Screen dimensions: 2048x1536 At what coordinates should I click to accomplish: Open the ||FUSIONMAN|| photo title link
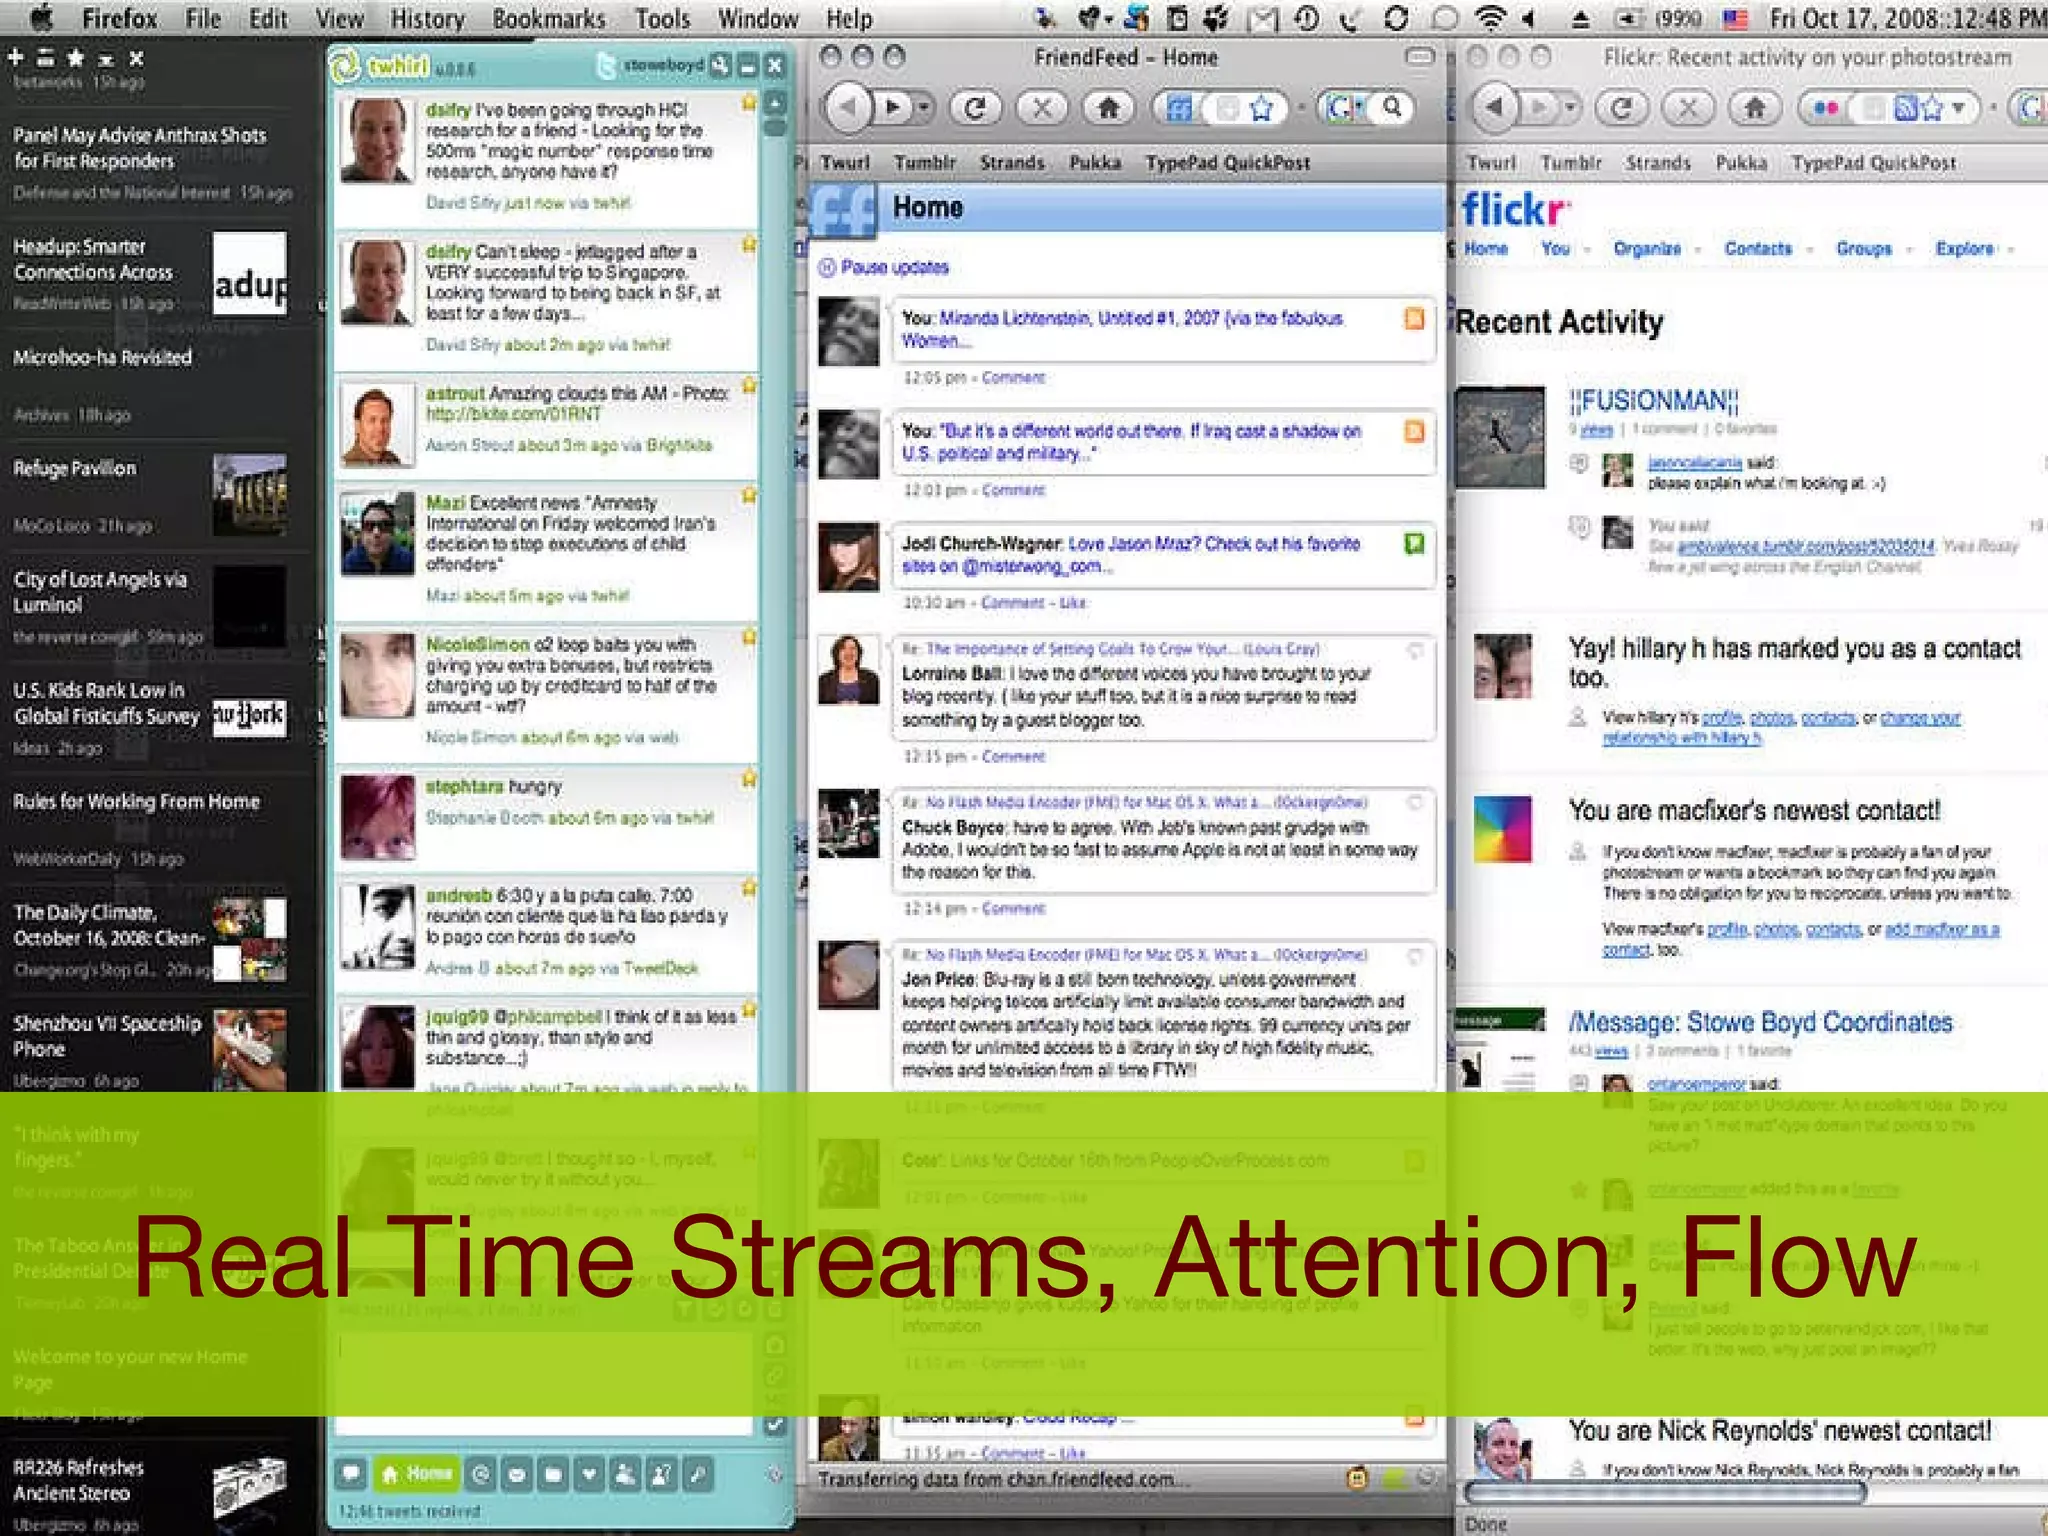coord(1654,401)
